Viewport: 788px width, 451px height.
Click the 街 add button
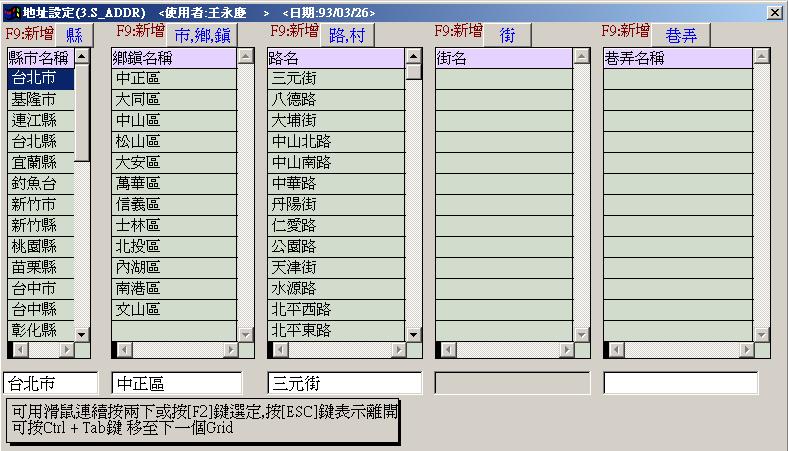[x=507, y=35]
